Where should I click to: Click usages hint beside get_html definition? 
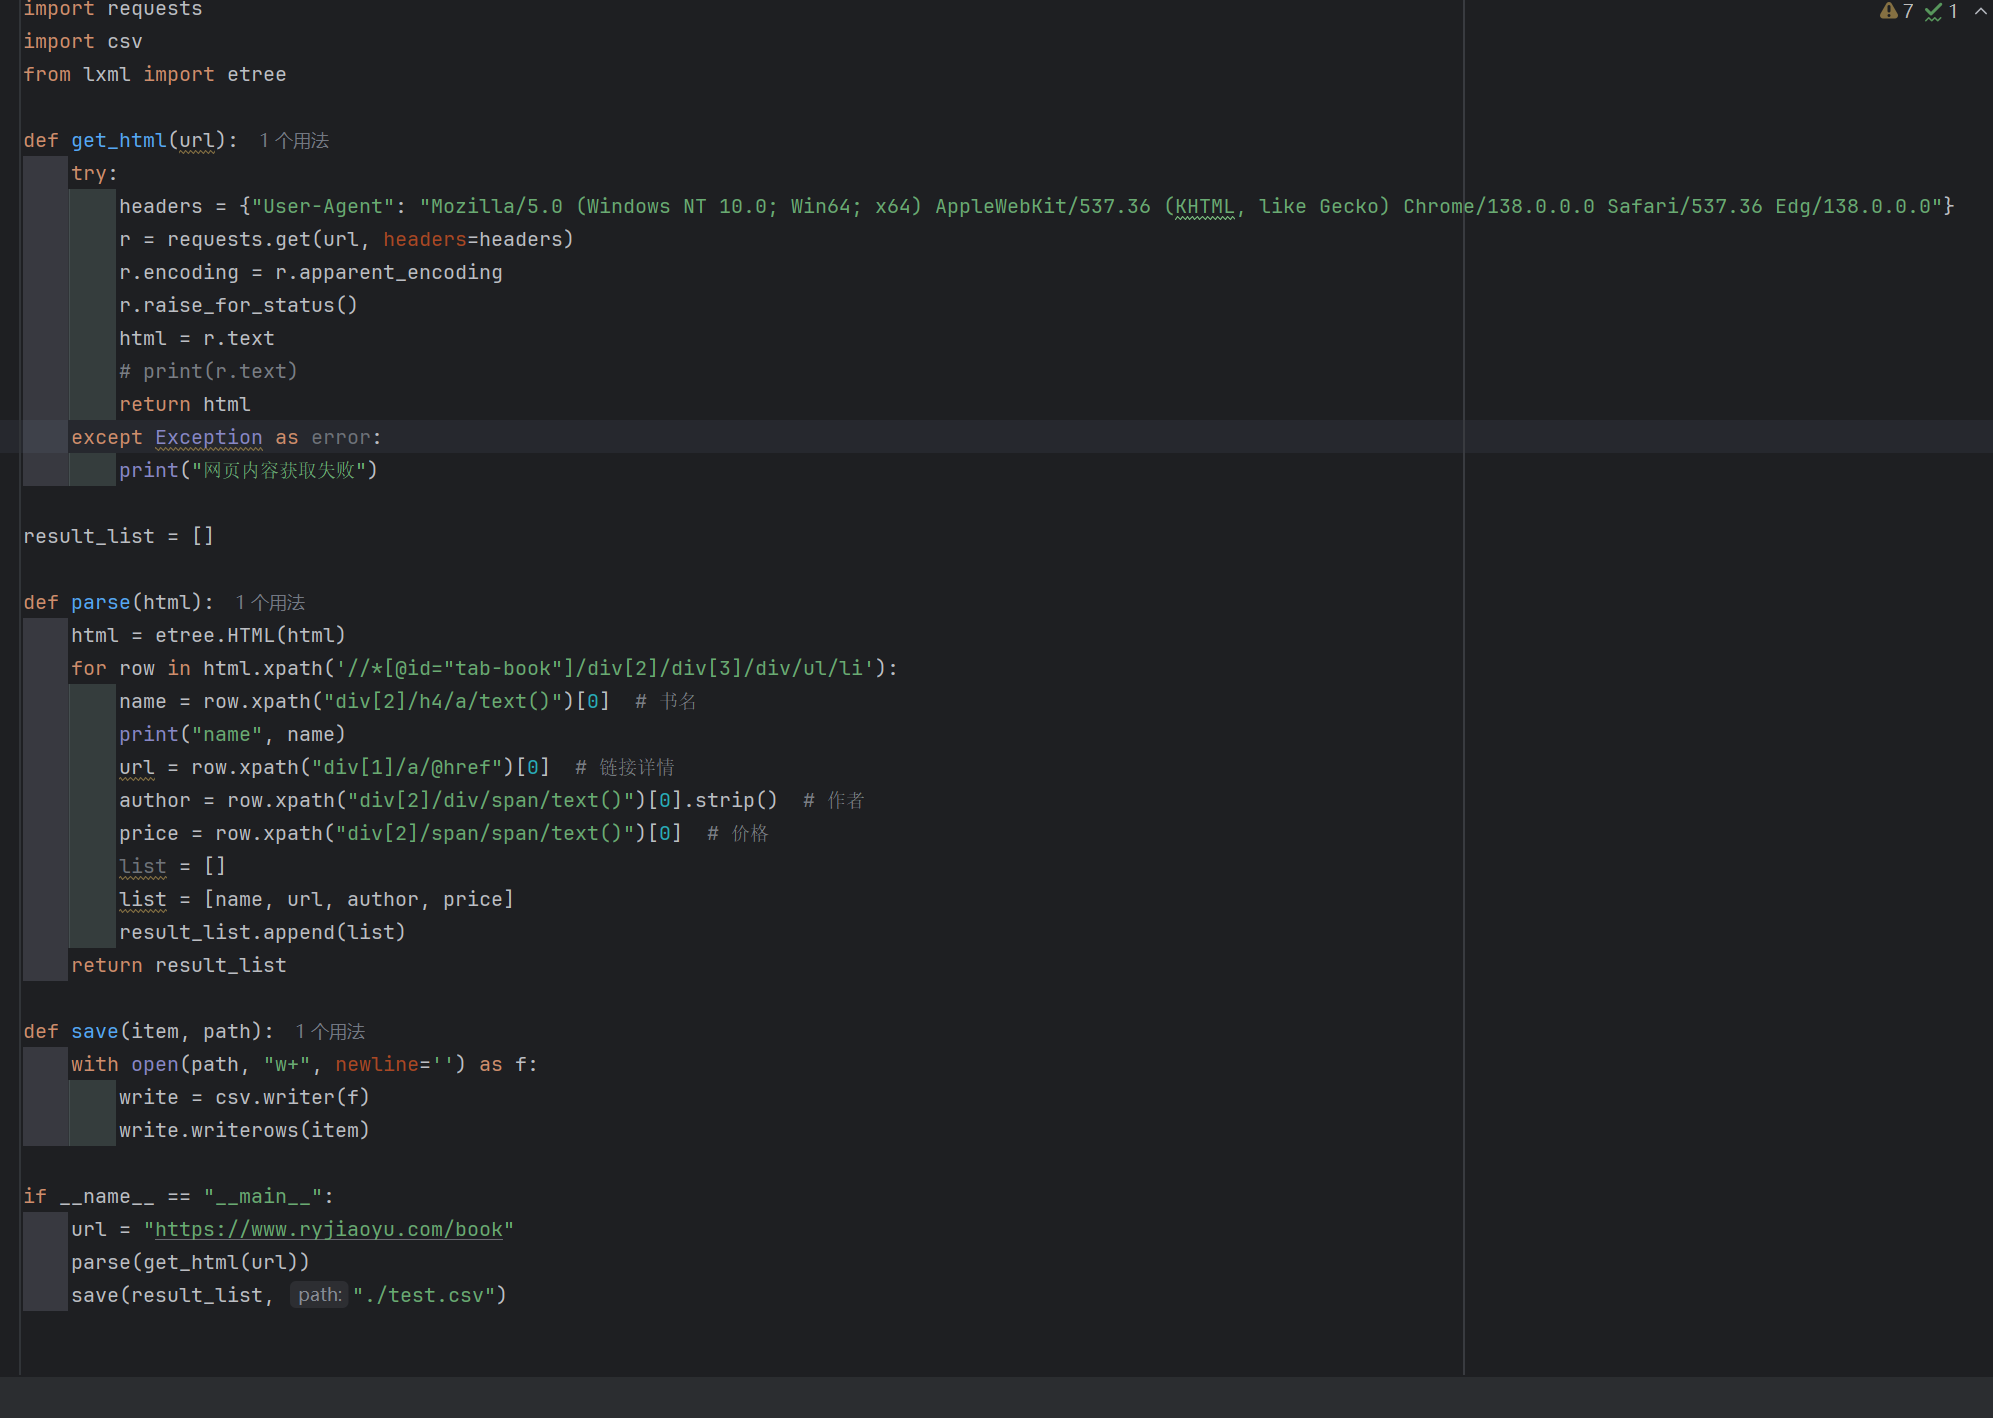tap(294, 141)
